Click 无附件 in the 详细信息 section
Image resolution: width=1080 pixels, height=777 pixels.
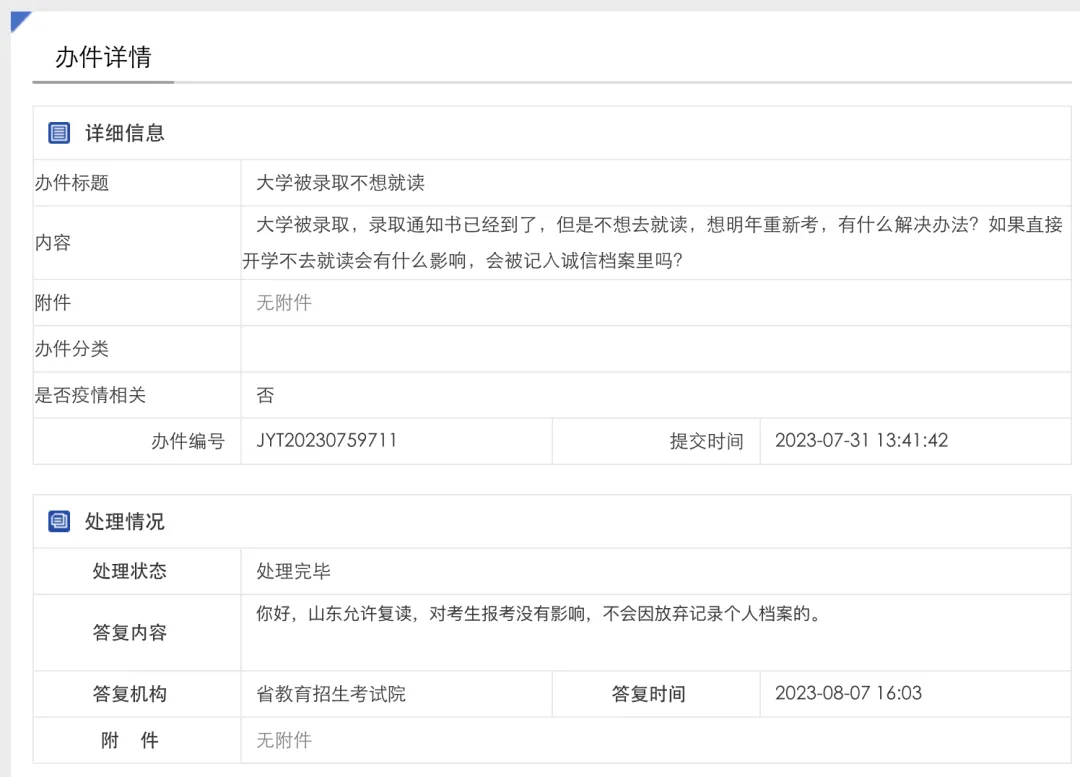pyautogui.click(x=284, y=302)
